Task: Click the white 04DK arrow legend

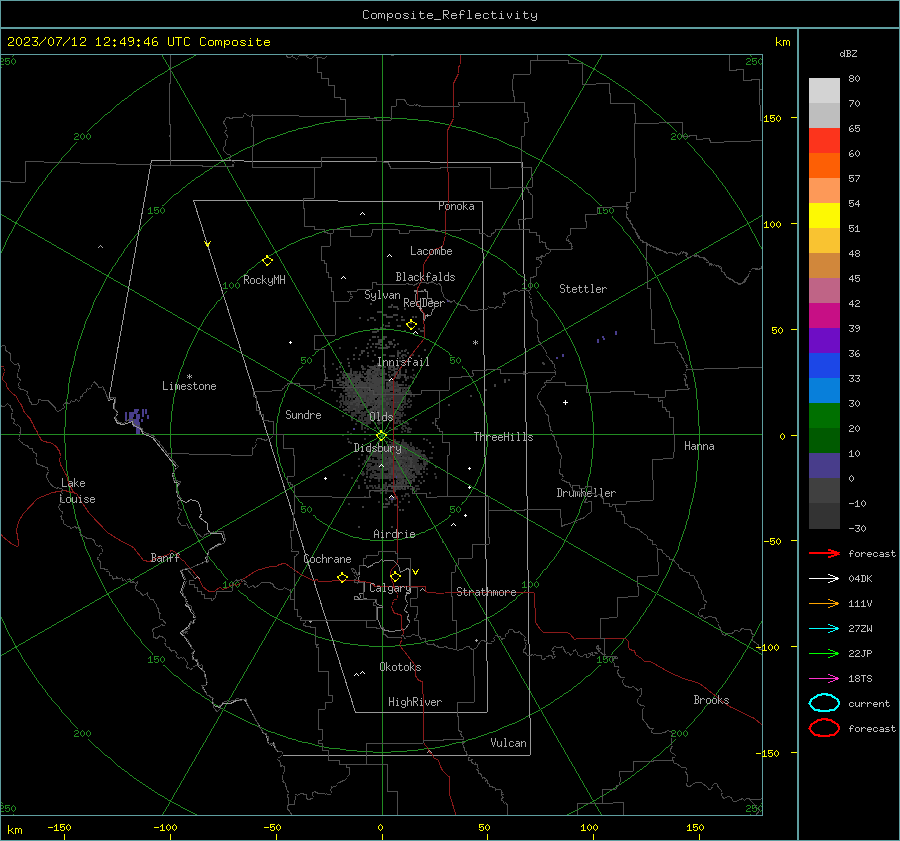Action: pos(824,578)
